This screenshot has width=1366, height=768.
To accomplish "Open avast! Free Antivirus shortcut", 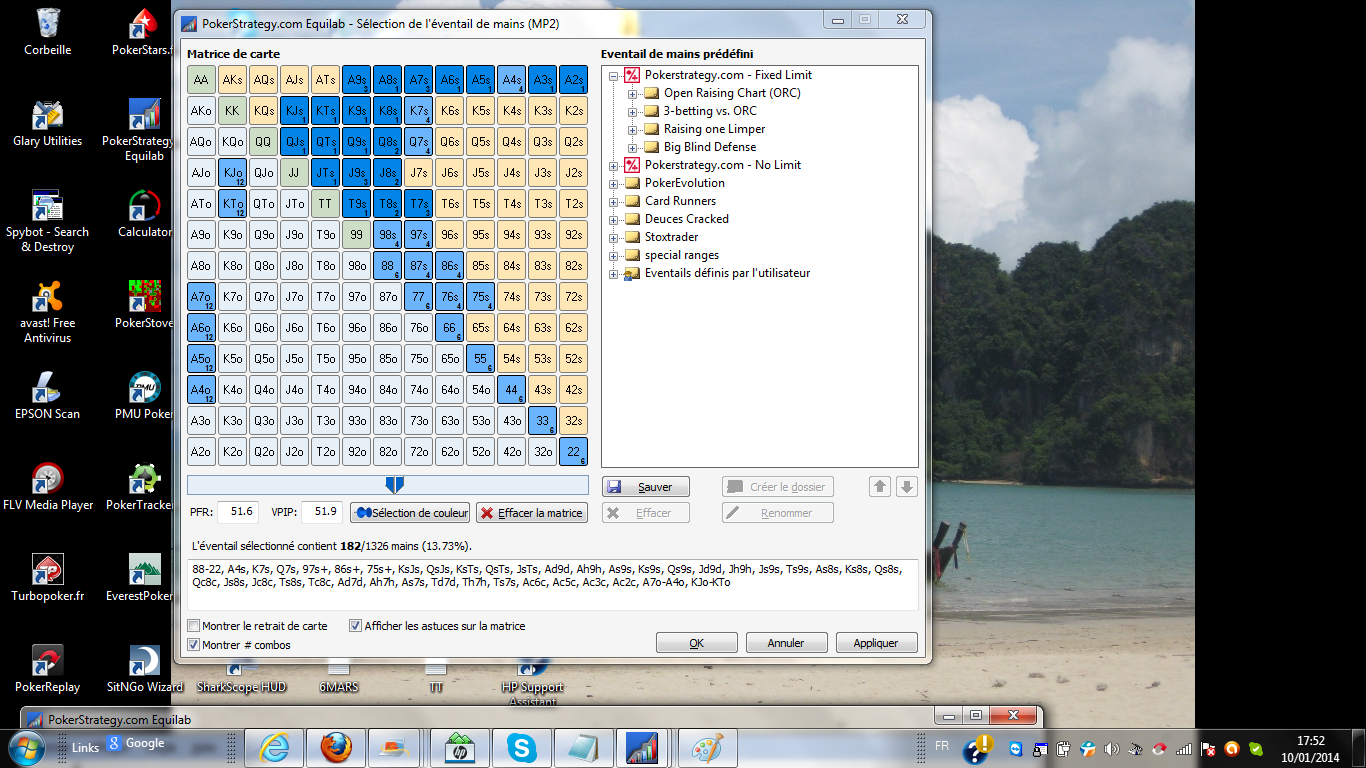I will [47, 310].
